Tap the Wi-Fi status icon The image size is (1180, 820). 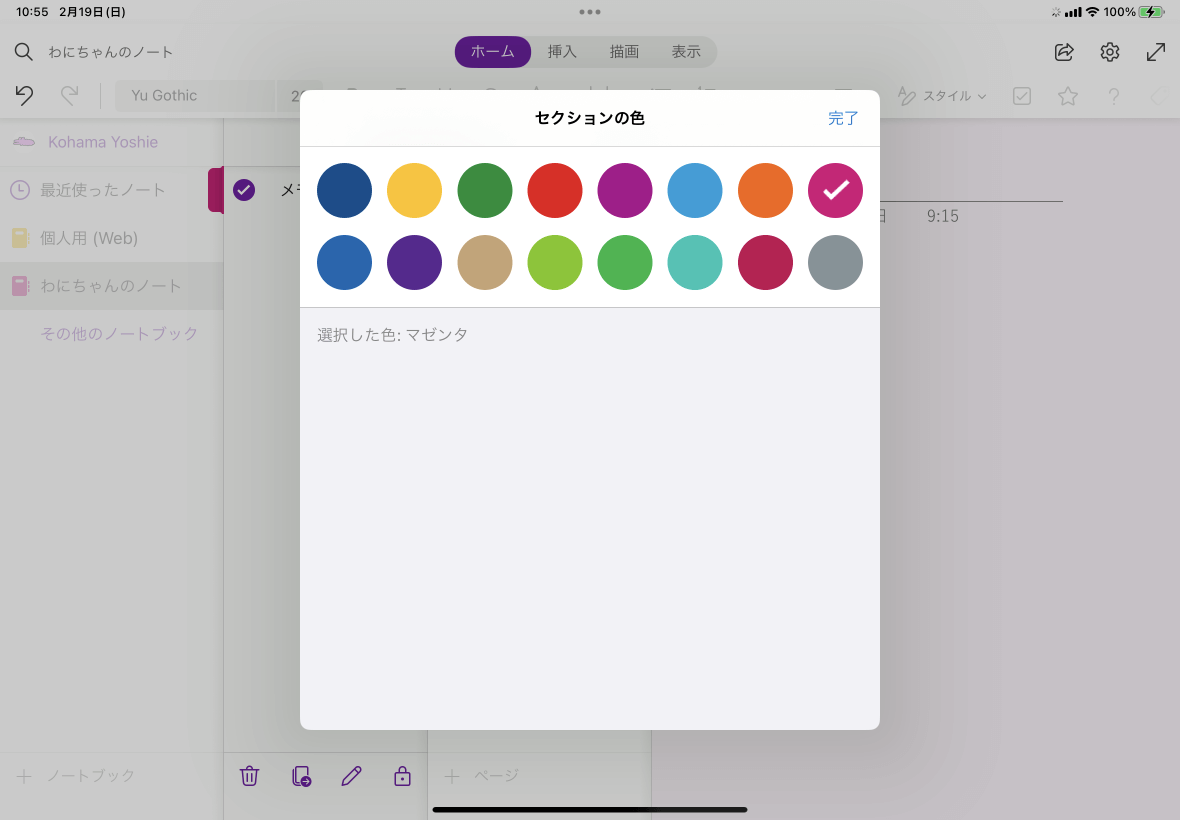(1092, 12)
